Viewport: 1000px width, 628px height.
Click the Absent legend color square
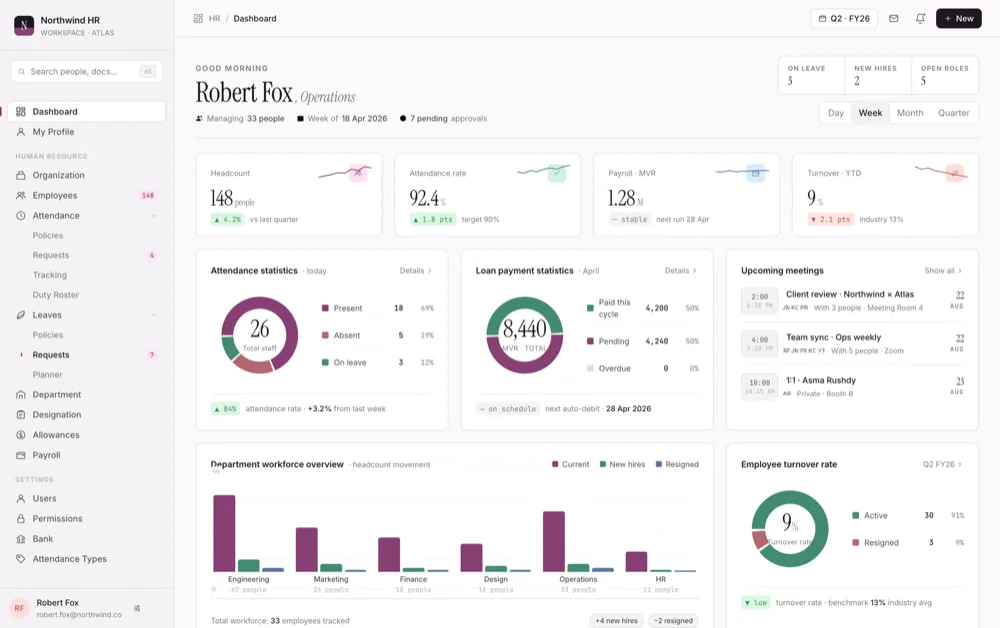pos(325,335)
